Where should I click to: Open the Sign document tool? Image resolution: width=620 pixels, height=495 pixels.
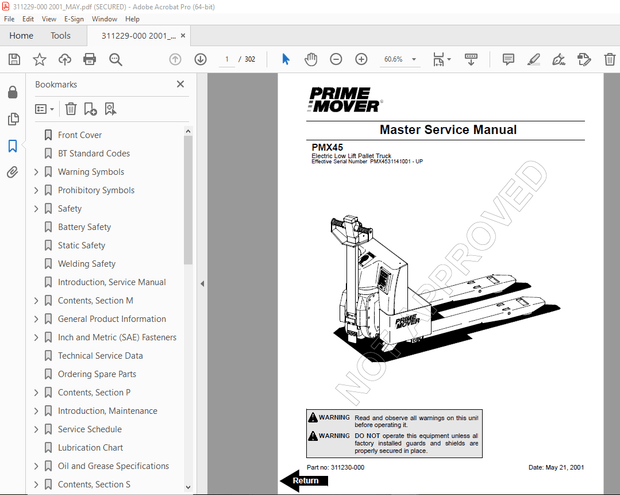coord(559,59)
